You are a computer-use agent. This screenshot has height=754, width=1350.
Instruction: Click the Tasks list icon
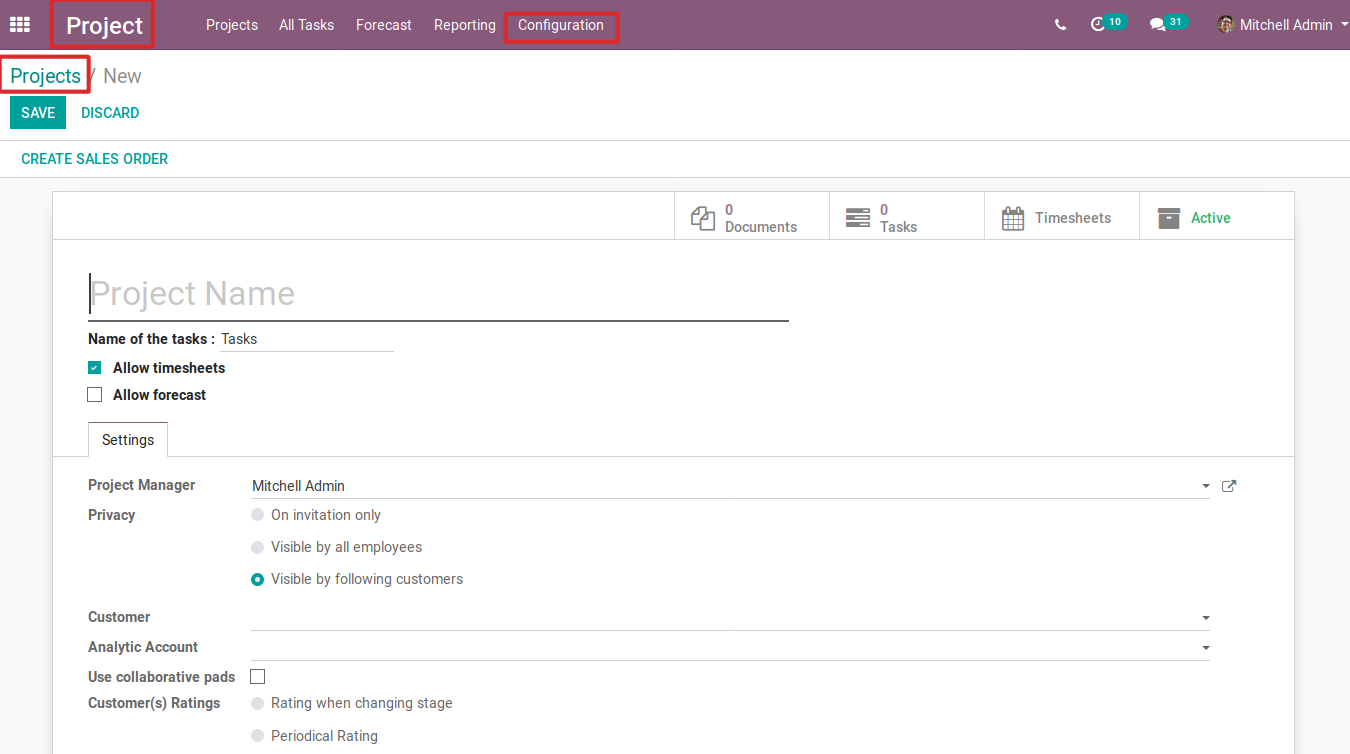[x=858, y=218]
